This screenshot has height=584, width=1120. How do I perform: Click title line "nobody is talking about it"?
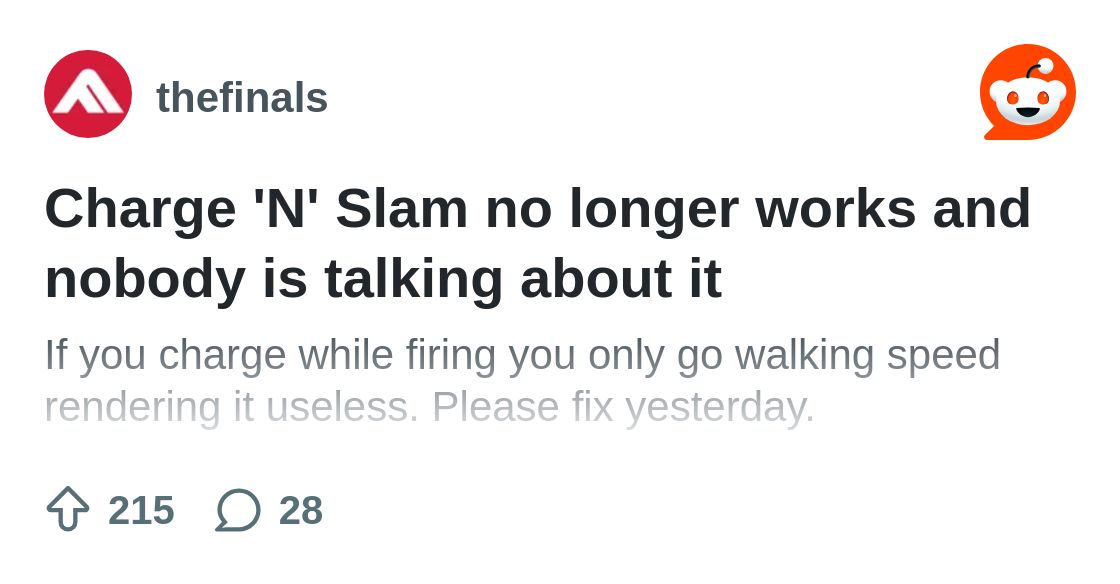(x=383, y=278)
